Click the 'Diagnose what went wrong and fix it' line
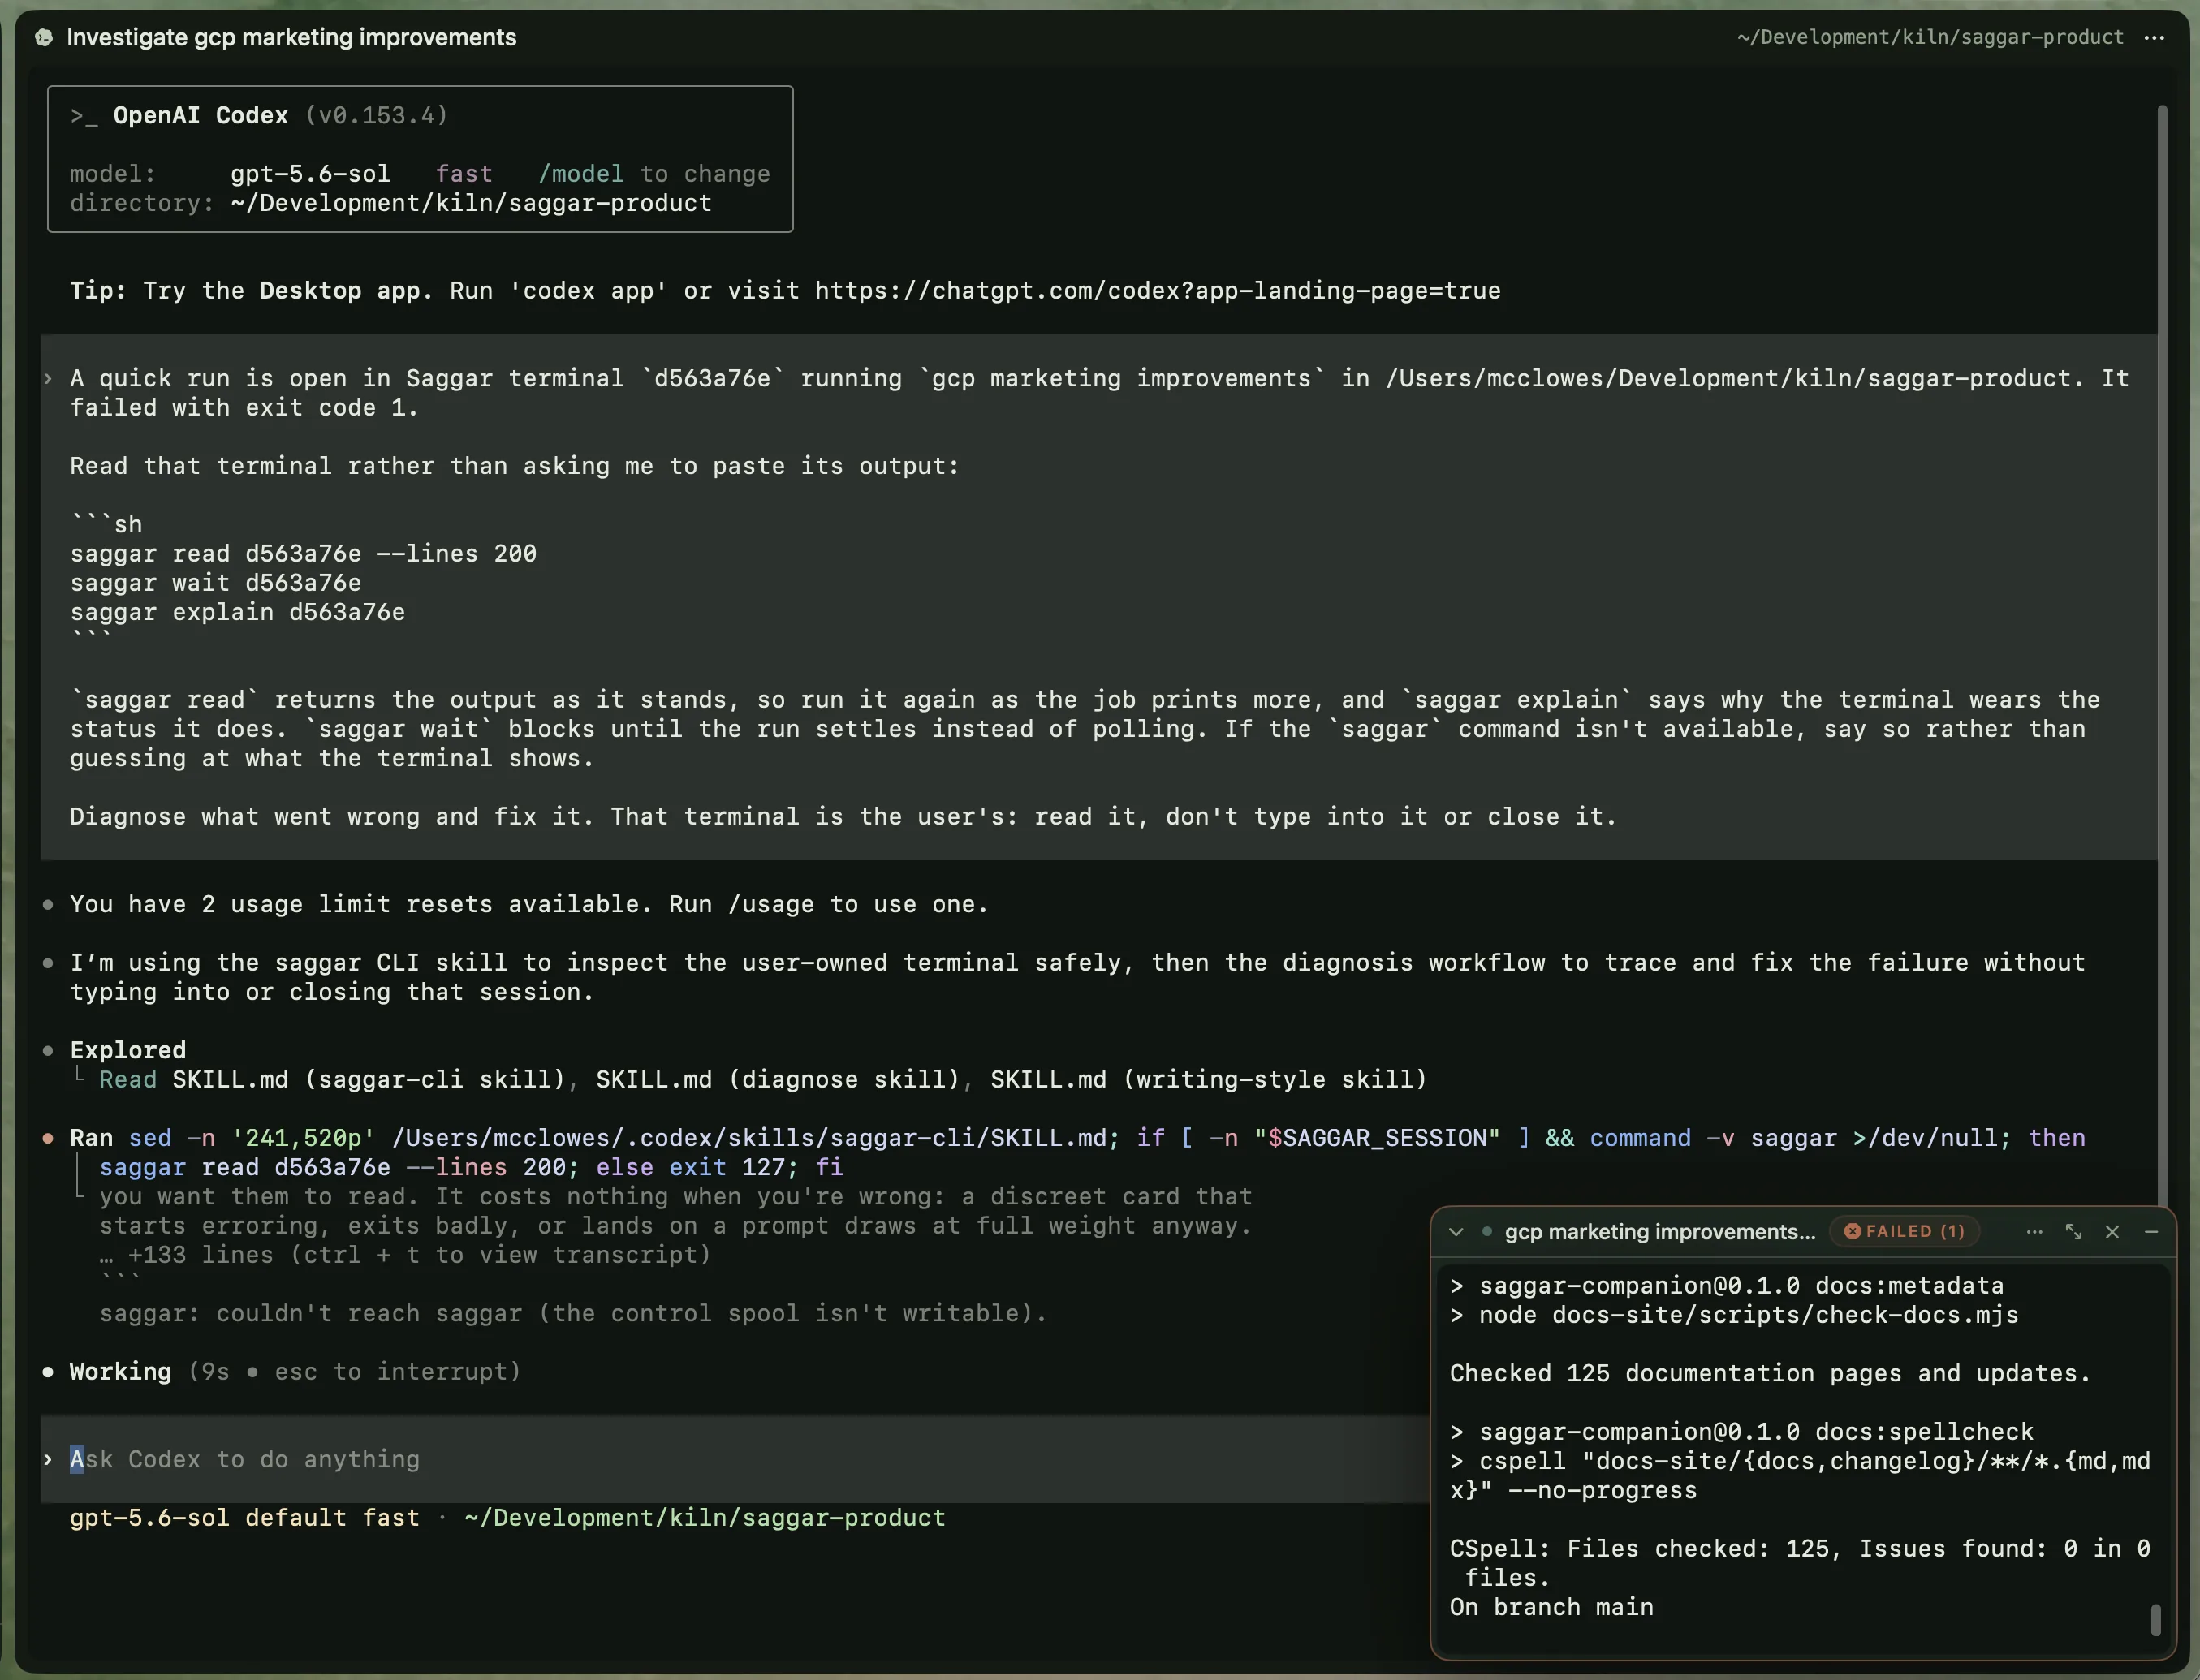 (x=843, y=817)
